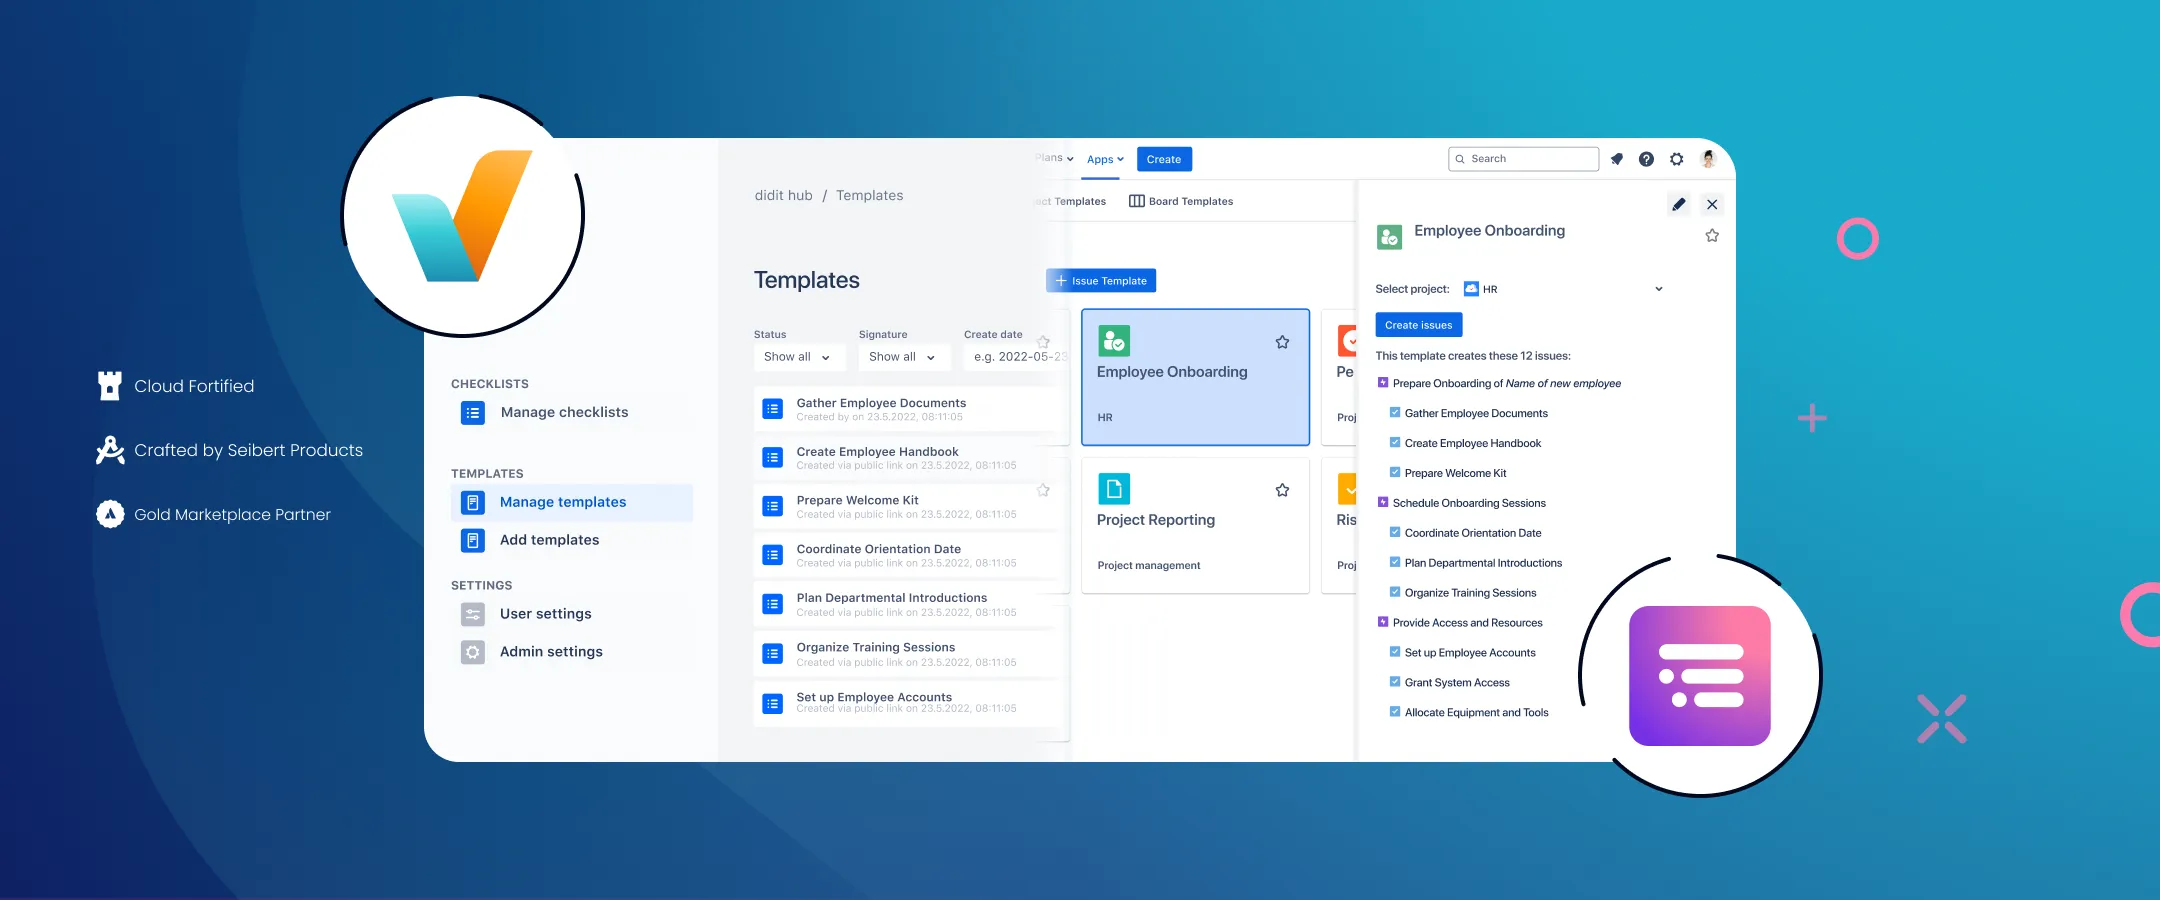Screen dimensions: 2160x900
Task: Click the search magnifier icon
Action: pos(1460,159)
